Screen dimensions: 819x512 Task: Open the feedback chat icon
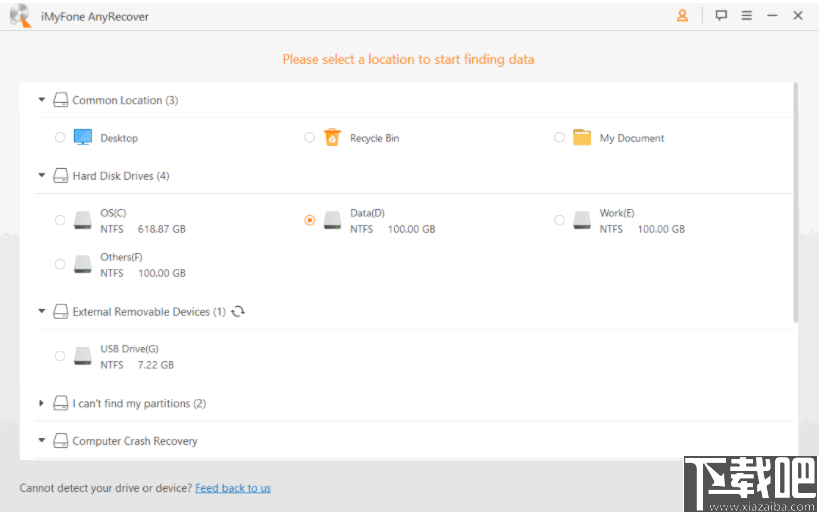(x=721, y=16)
